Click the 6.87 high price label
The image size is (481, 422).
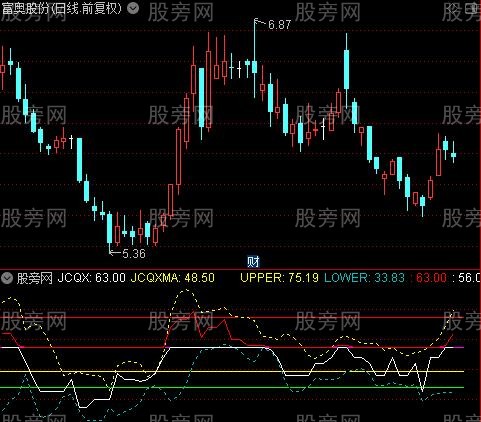(279, 25)
